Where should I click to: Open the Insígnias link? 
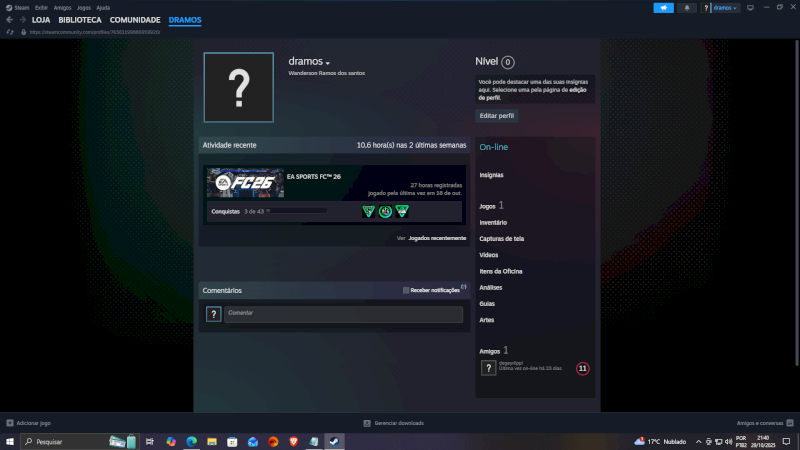coord(491,175)
